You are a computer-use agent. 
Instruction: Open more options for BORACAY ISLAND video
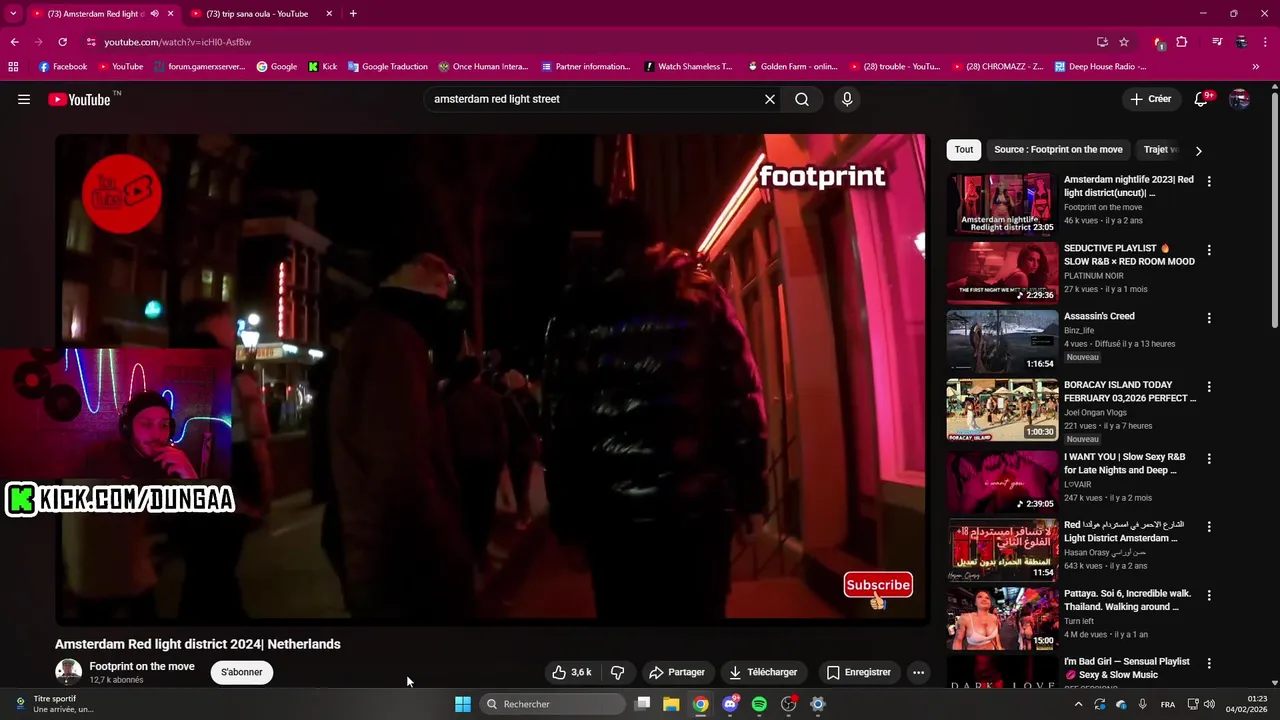click(1209, 386)
